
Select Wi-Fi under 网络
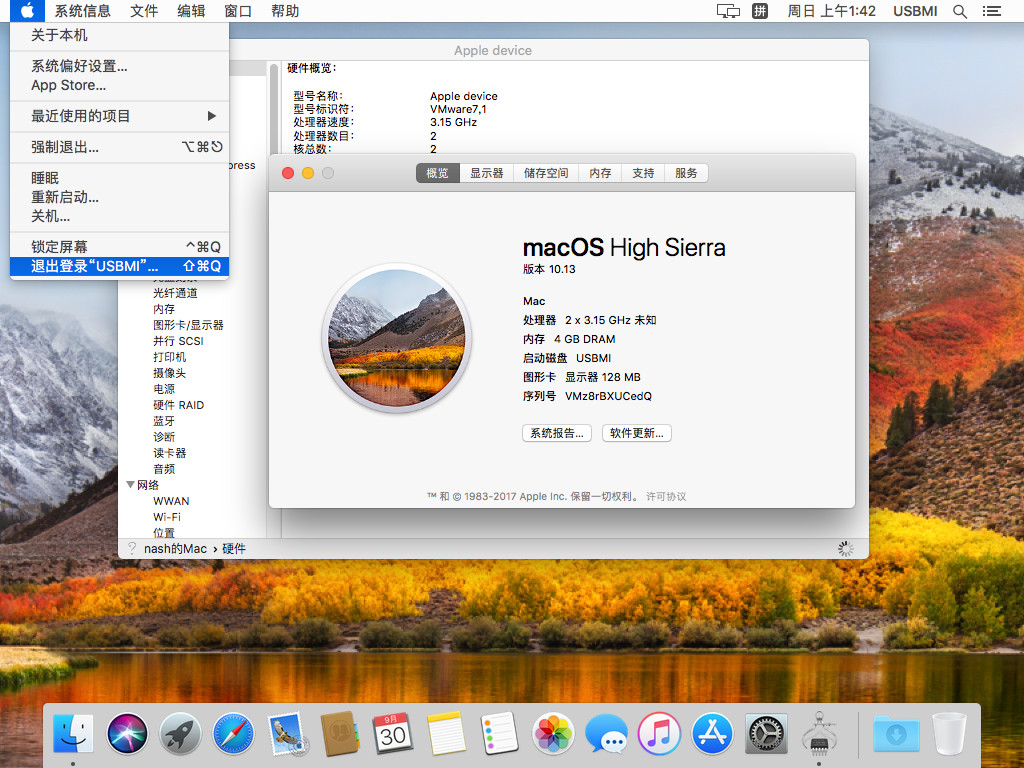(x=167, y=517)
